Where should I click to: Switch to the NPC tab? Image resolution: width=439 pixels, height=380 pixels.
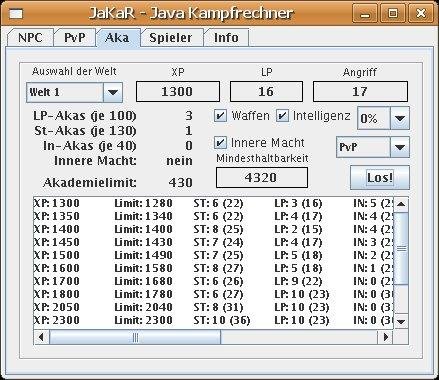[x=30, y=38]
